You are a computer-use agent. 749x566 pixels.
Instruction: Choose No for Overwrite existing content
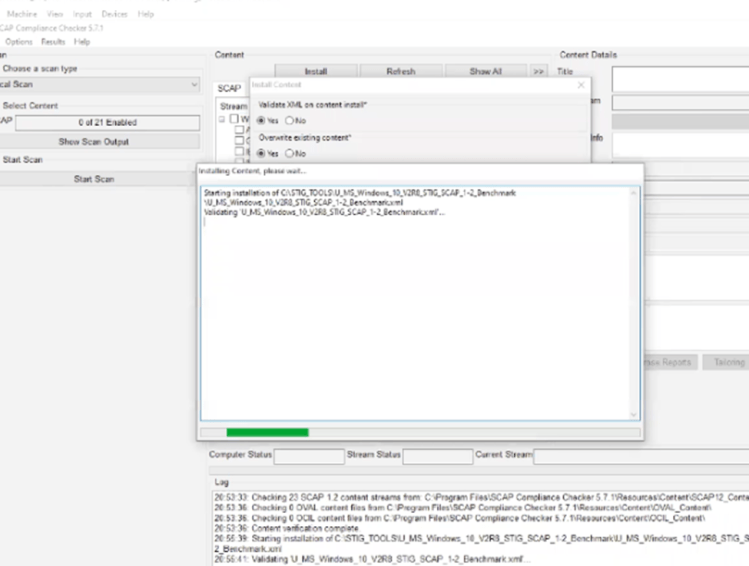(x=290, y=154)
